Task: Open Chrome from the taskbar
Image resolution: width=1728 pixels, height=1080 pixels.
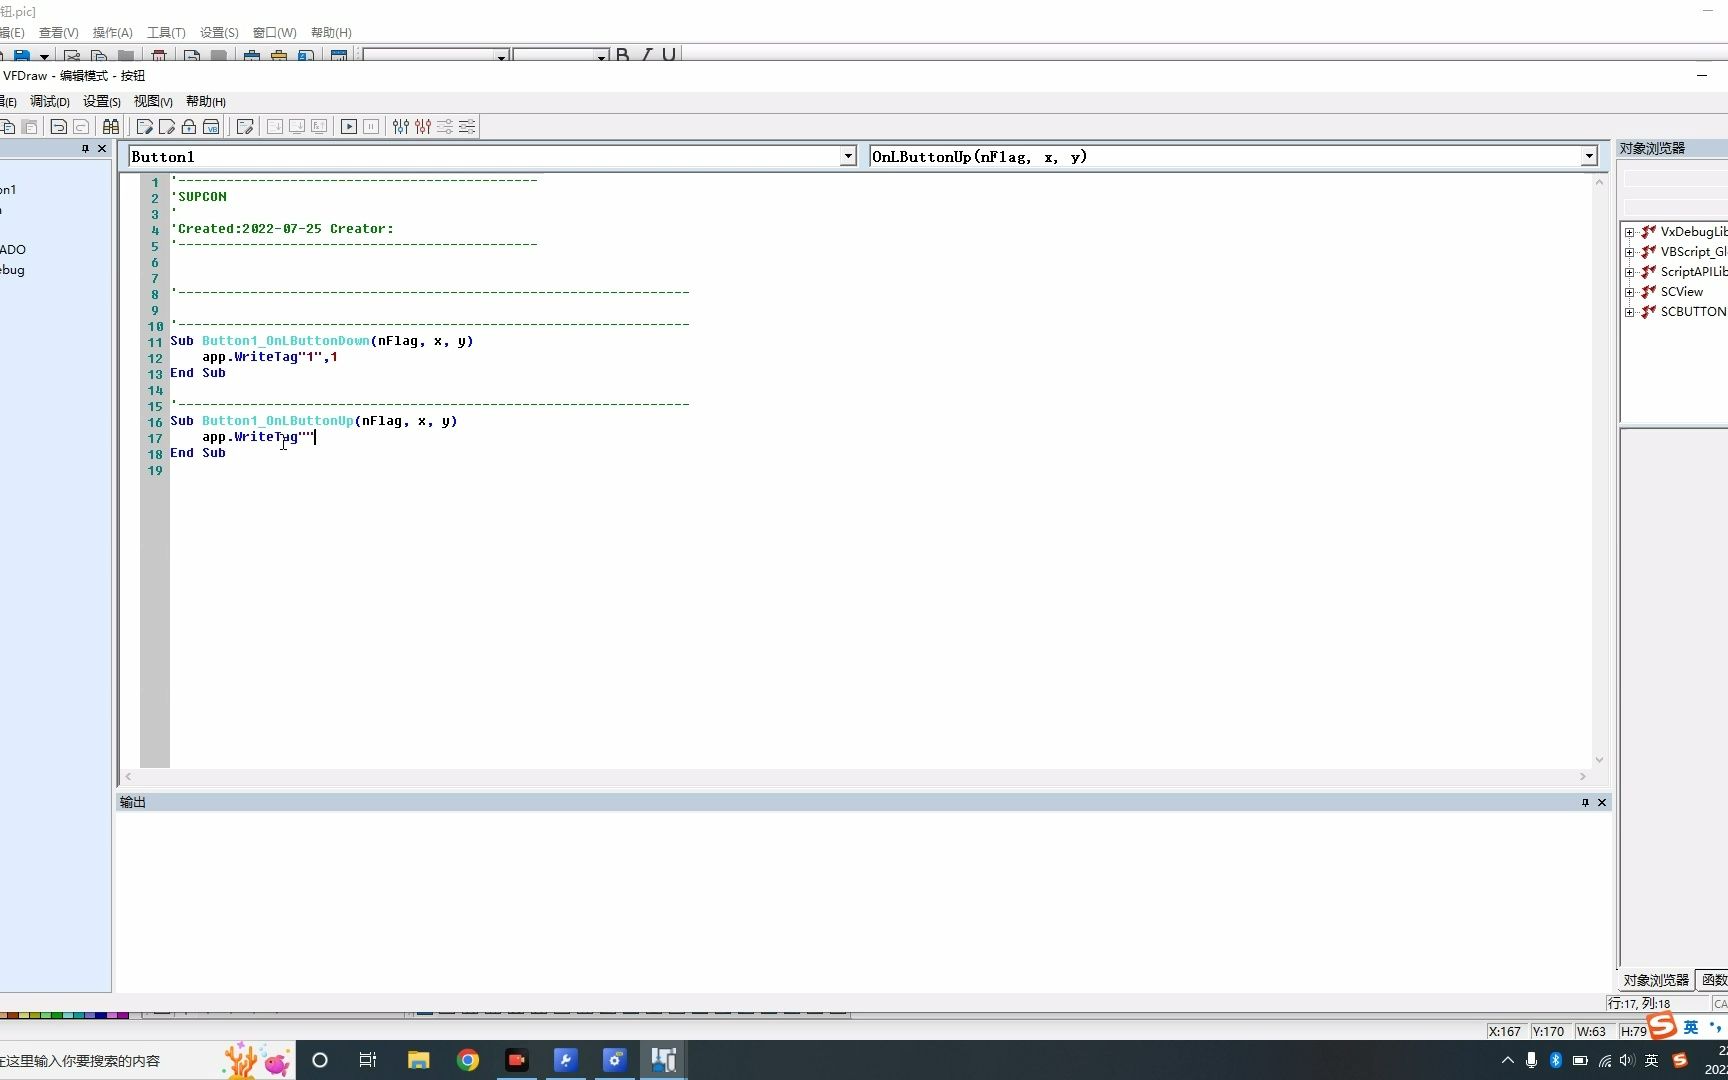Action: coord(468,1060)
